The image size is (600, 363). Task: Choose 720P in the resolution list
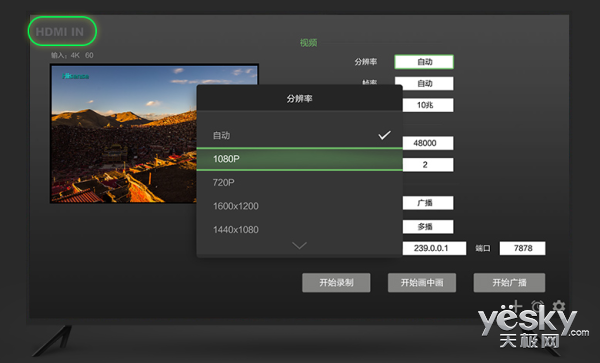[x=300, y=182]
